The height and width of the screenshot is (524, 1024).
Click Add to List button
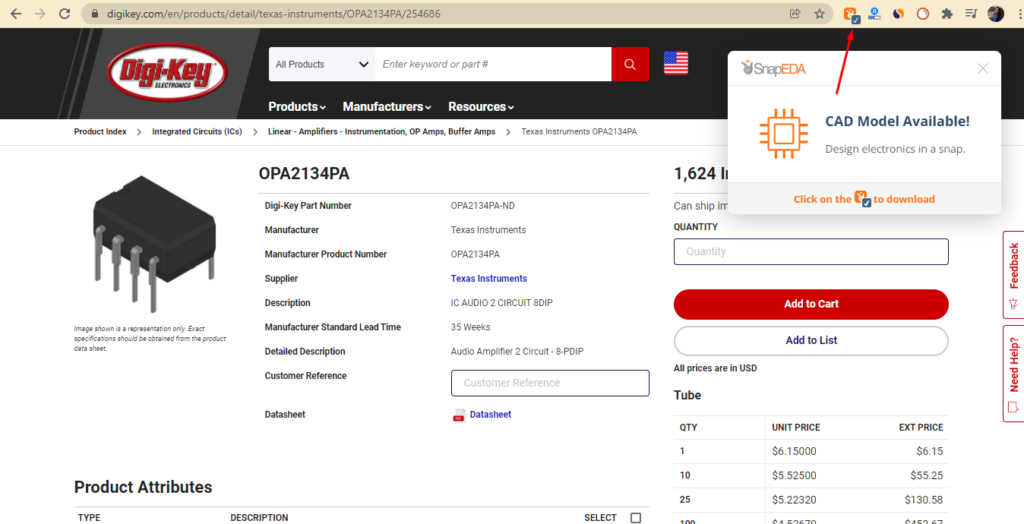tap(811, 340)
